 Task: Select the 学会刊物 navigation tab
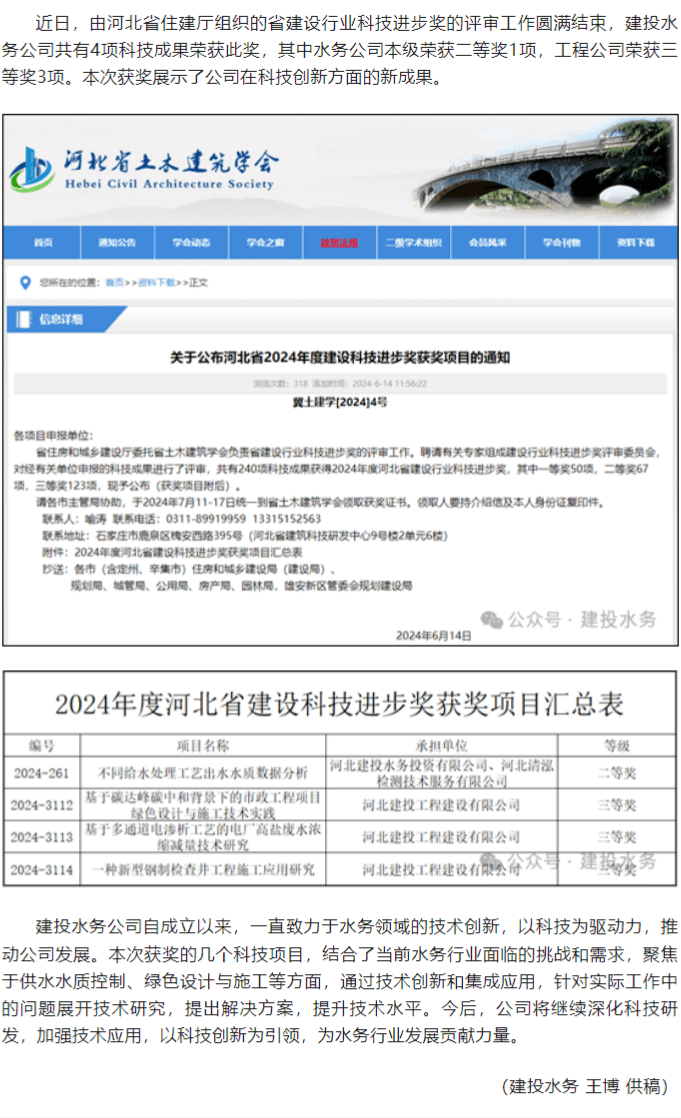(x=560, y=243)
